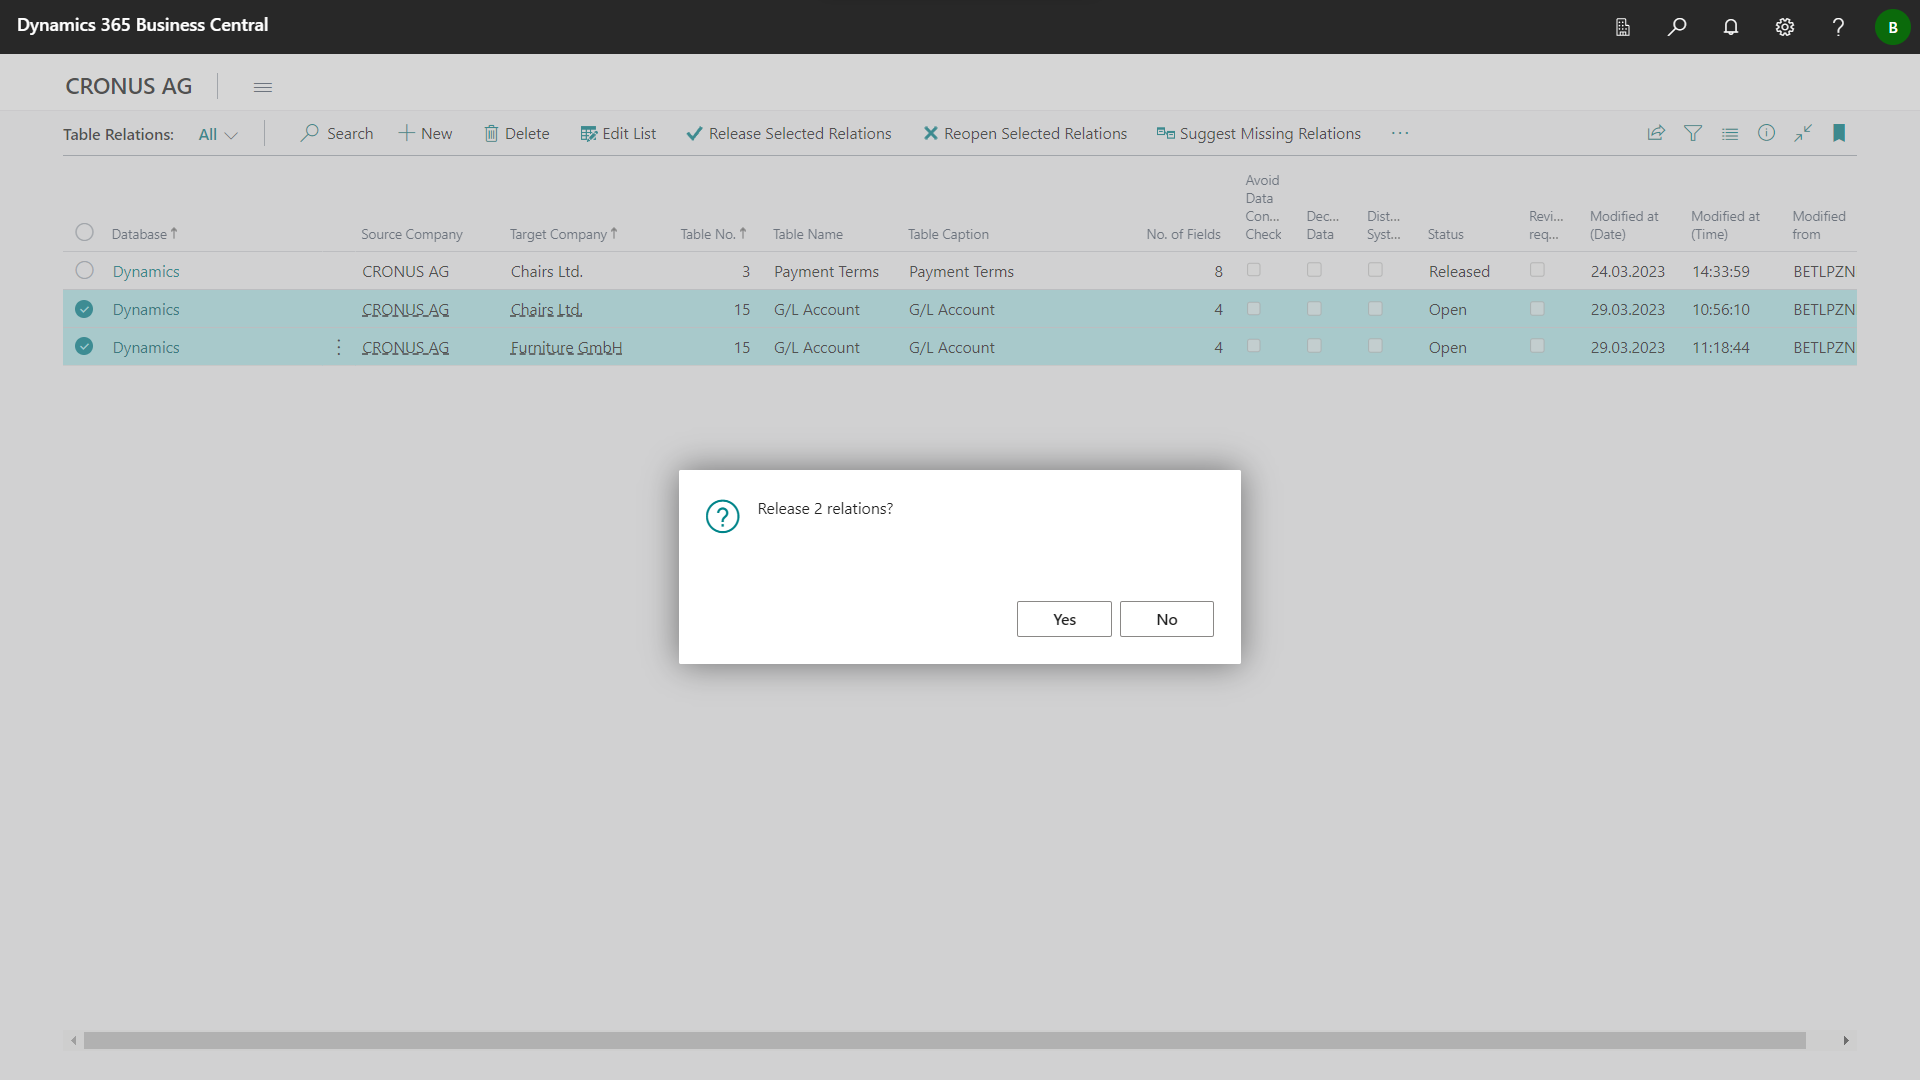Open the Table Caption column header
Viewport: 1920px width, 1080px height.
click(x=948, y=234)
